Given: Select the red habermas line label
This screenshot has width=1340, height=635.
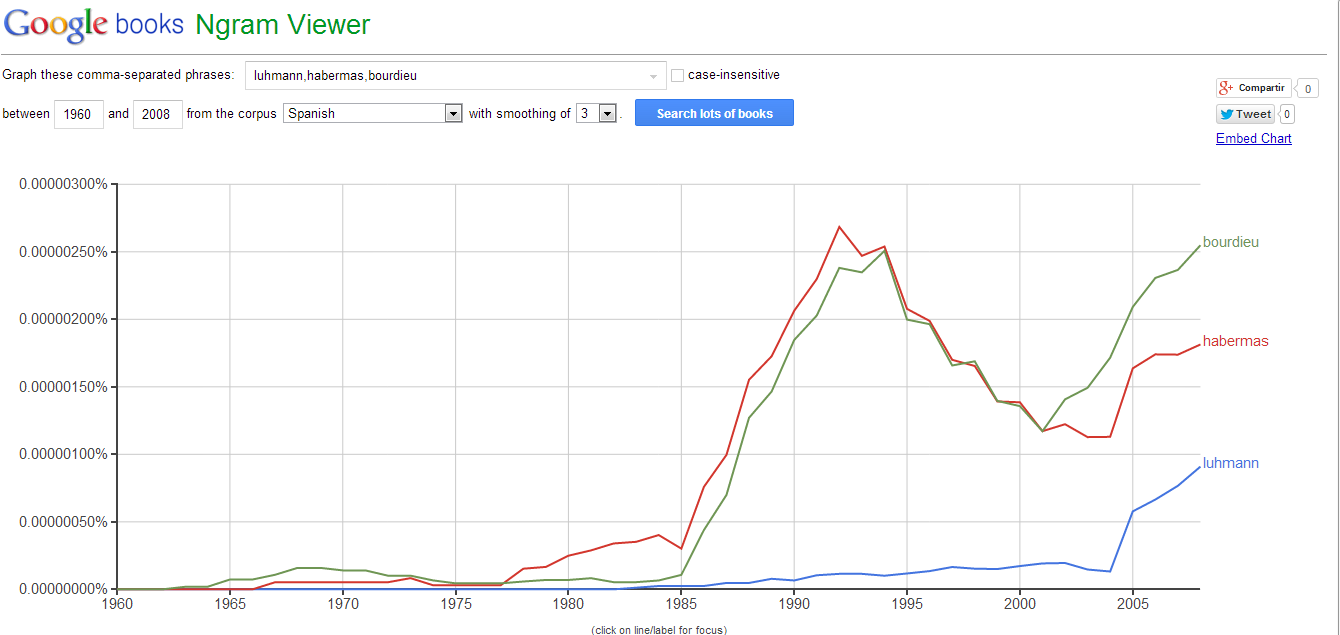Looking at the screenshot, I should (x=1235, y=341).
